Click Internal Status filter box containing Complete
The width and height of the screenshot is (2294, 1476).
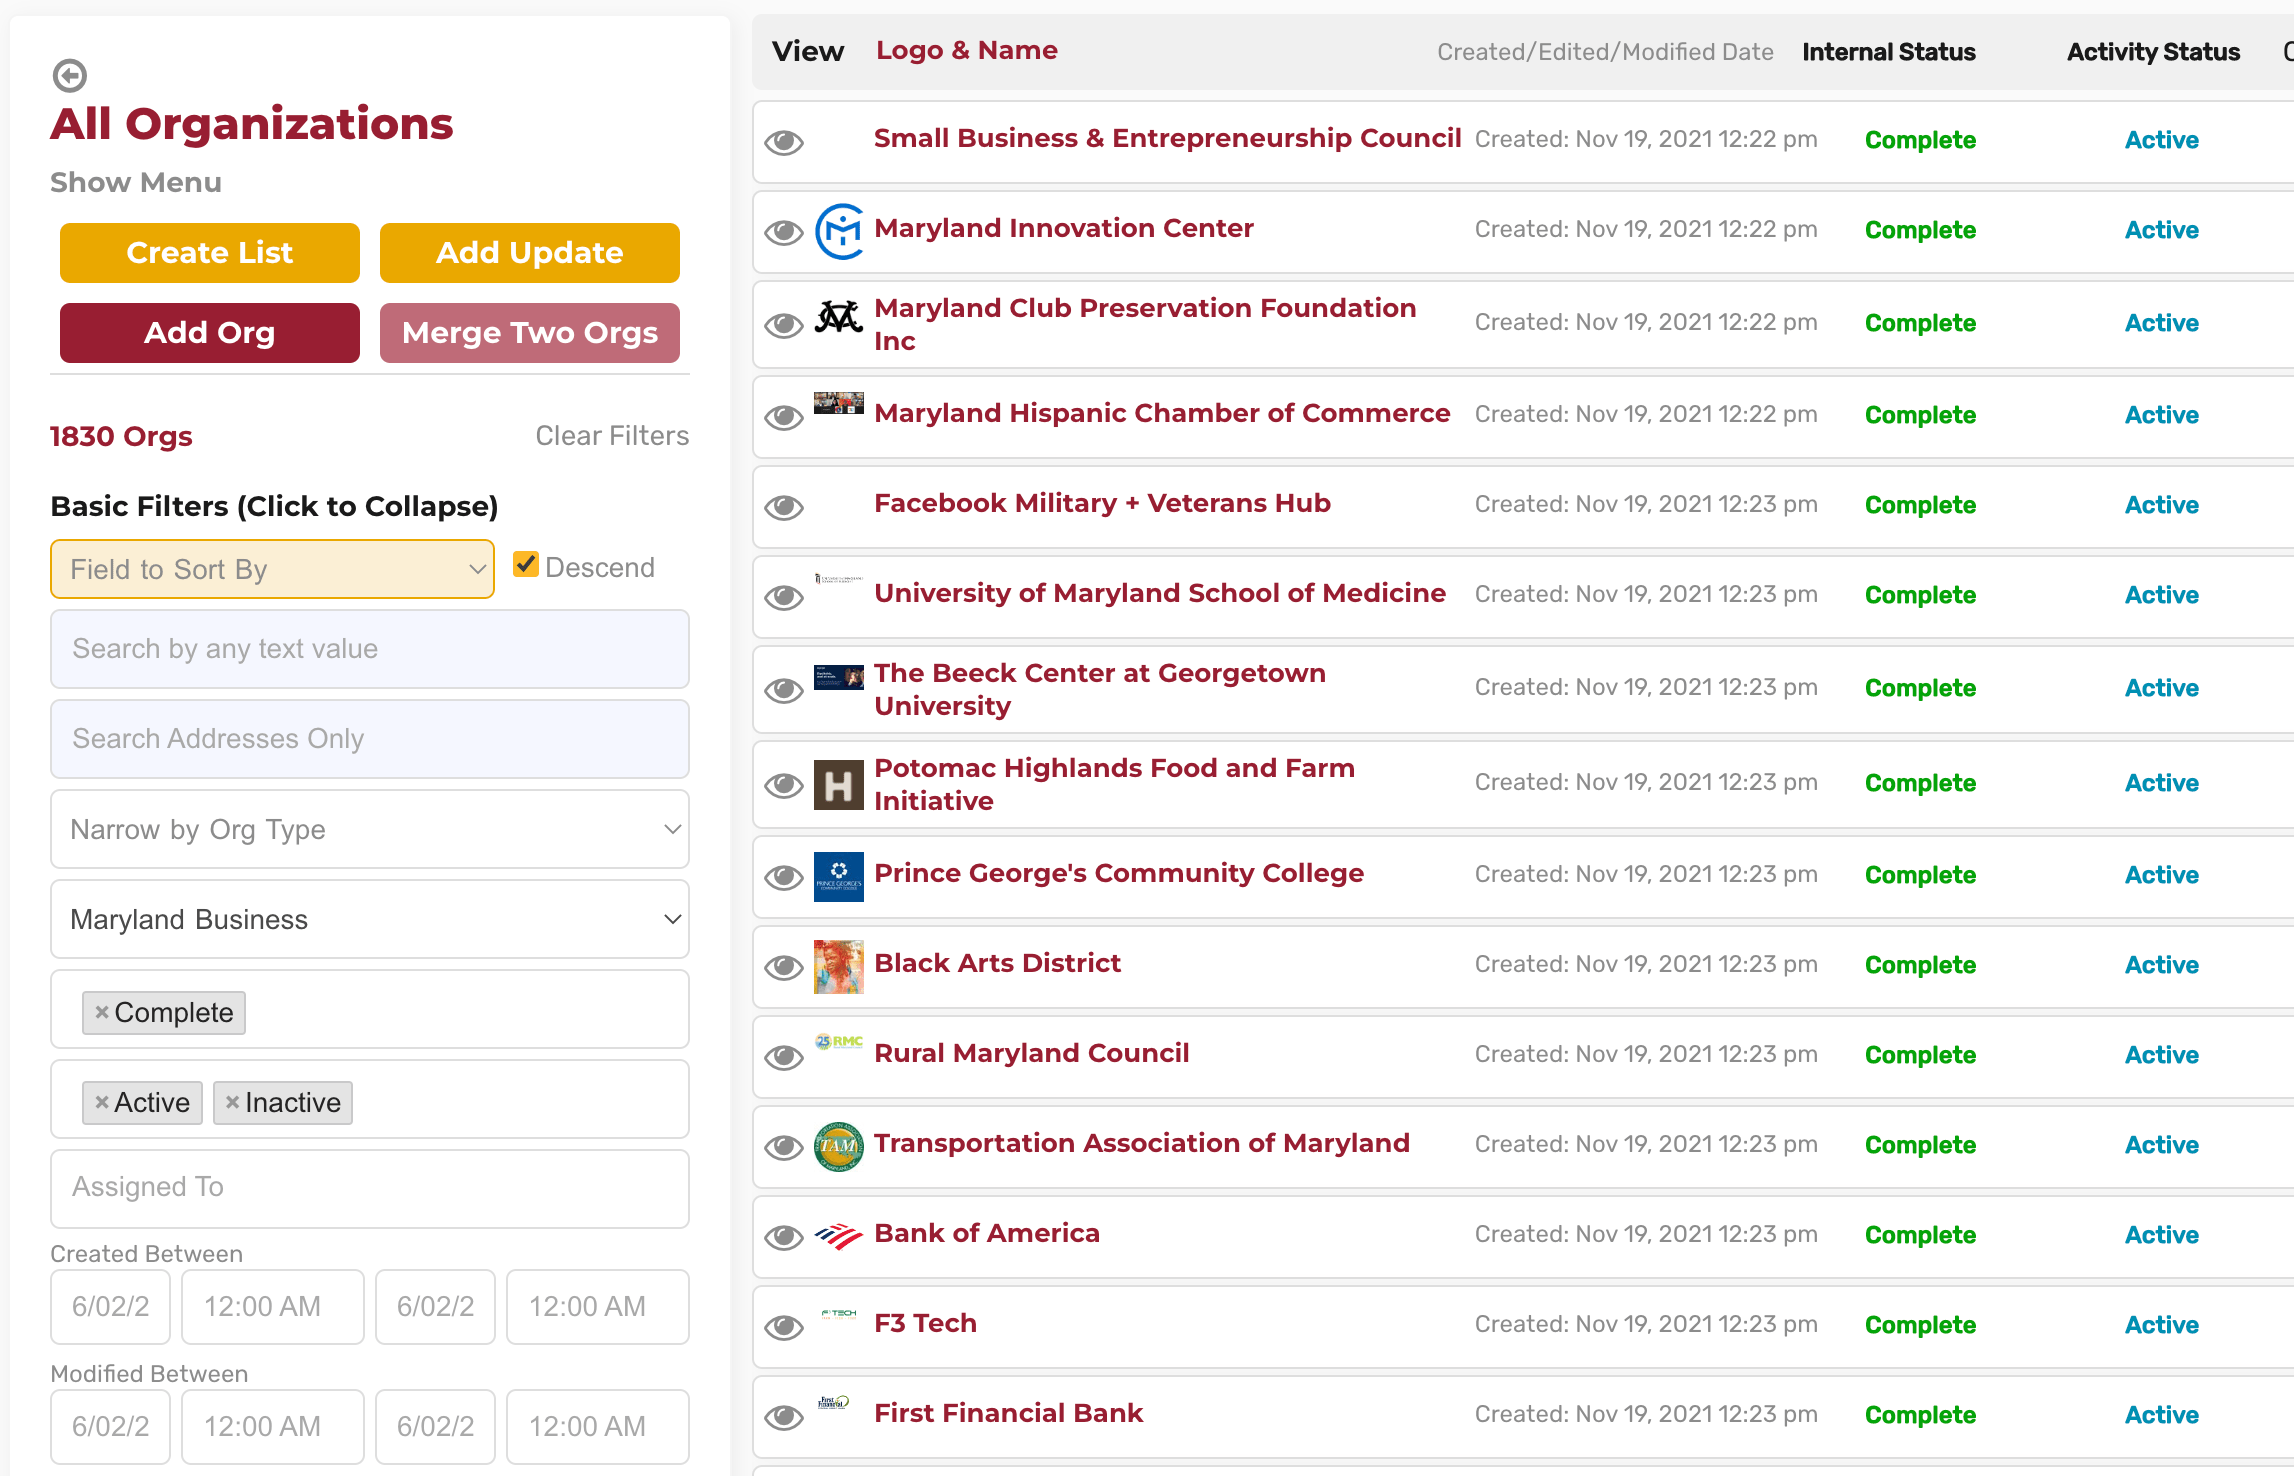click(x=370, y=1009)
